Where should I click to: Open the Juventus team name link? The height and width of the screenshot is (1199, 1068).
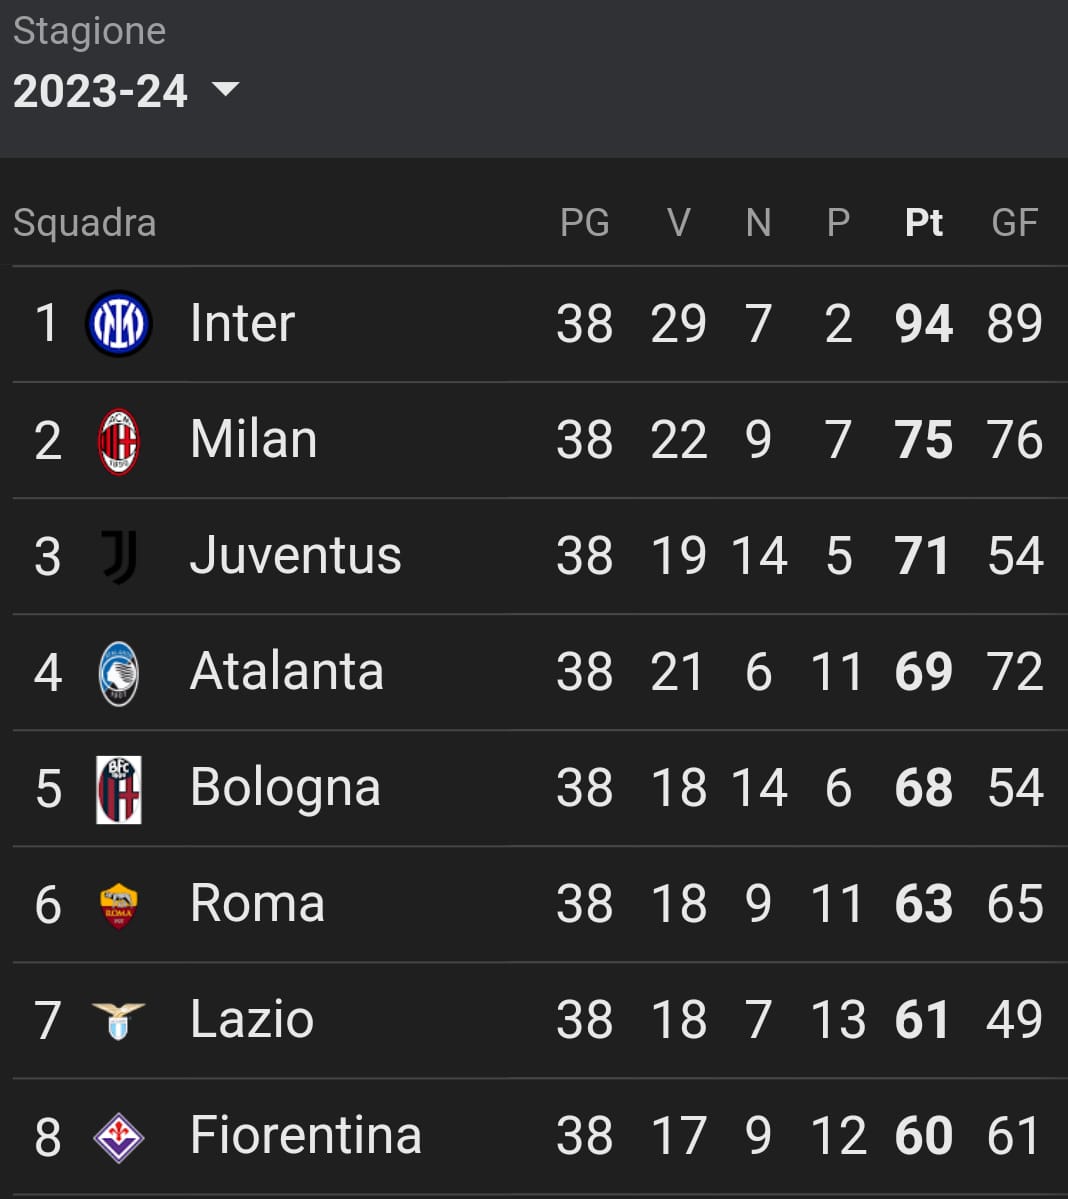pyautogui.click(x=296, y=555)
